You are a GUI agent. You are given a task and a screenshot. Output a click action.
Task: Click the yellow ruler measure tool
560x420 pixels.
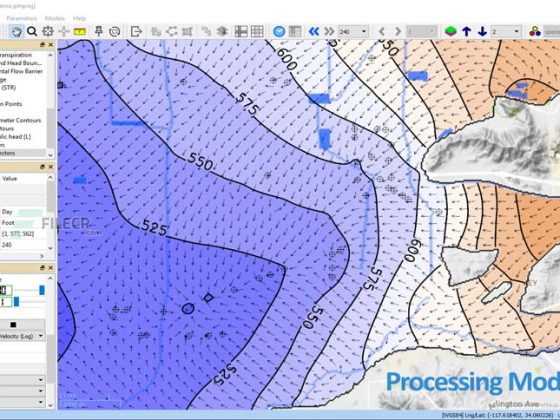point(80,31)
